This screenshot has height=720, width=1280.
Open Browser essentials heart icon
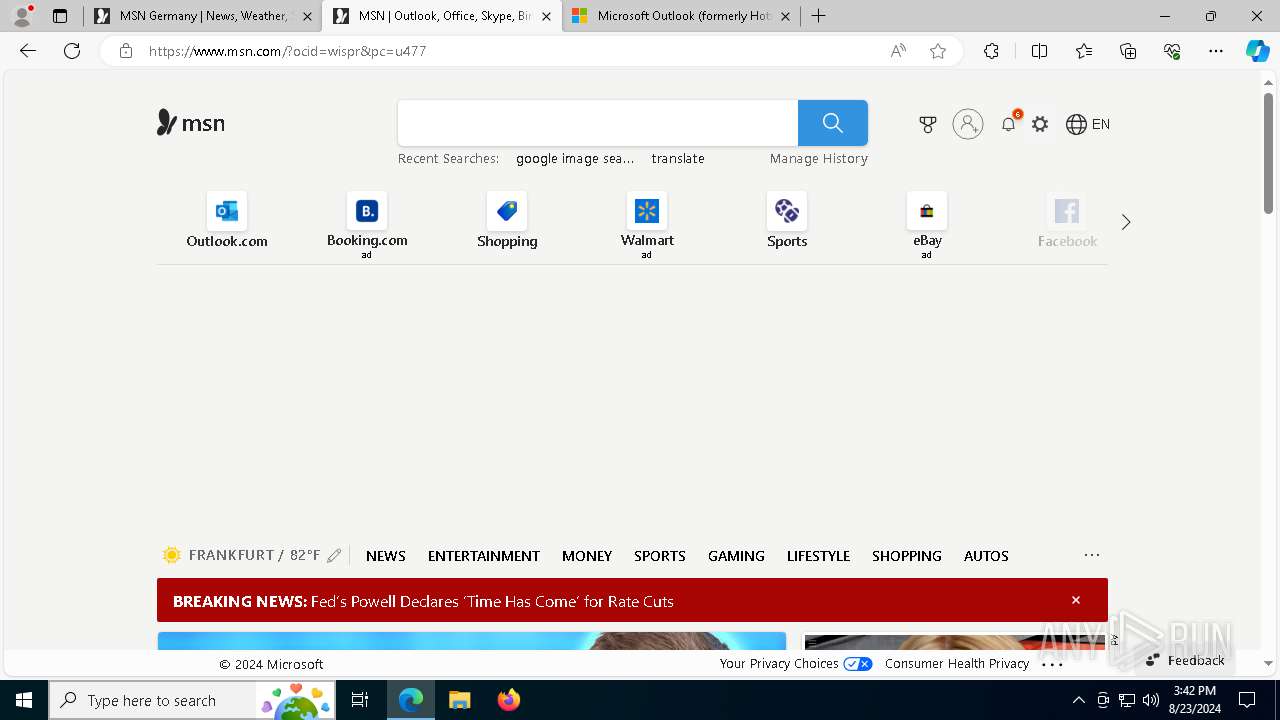[1172, 51]
